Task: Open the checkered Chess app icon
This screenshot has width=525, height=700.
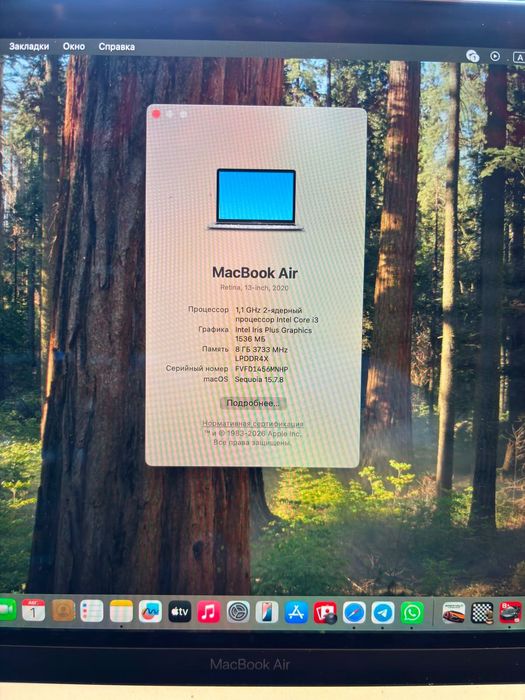Action: tap(482, 612)
